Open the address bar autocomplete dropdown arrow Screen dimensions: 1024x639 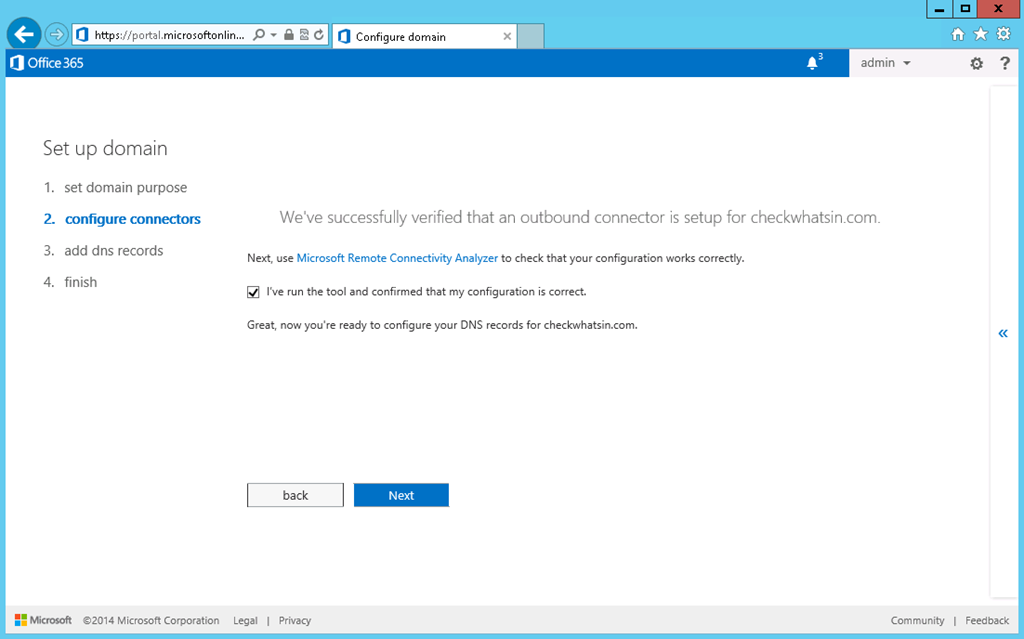point(274,35)
